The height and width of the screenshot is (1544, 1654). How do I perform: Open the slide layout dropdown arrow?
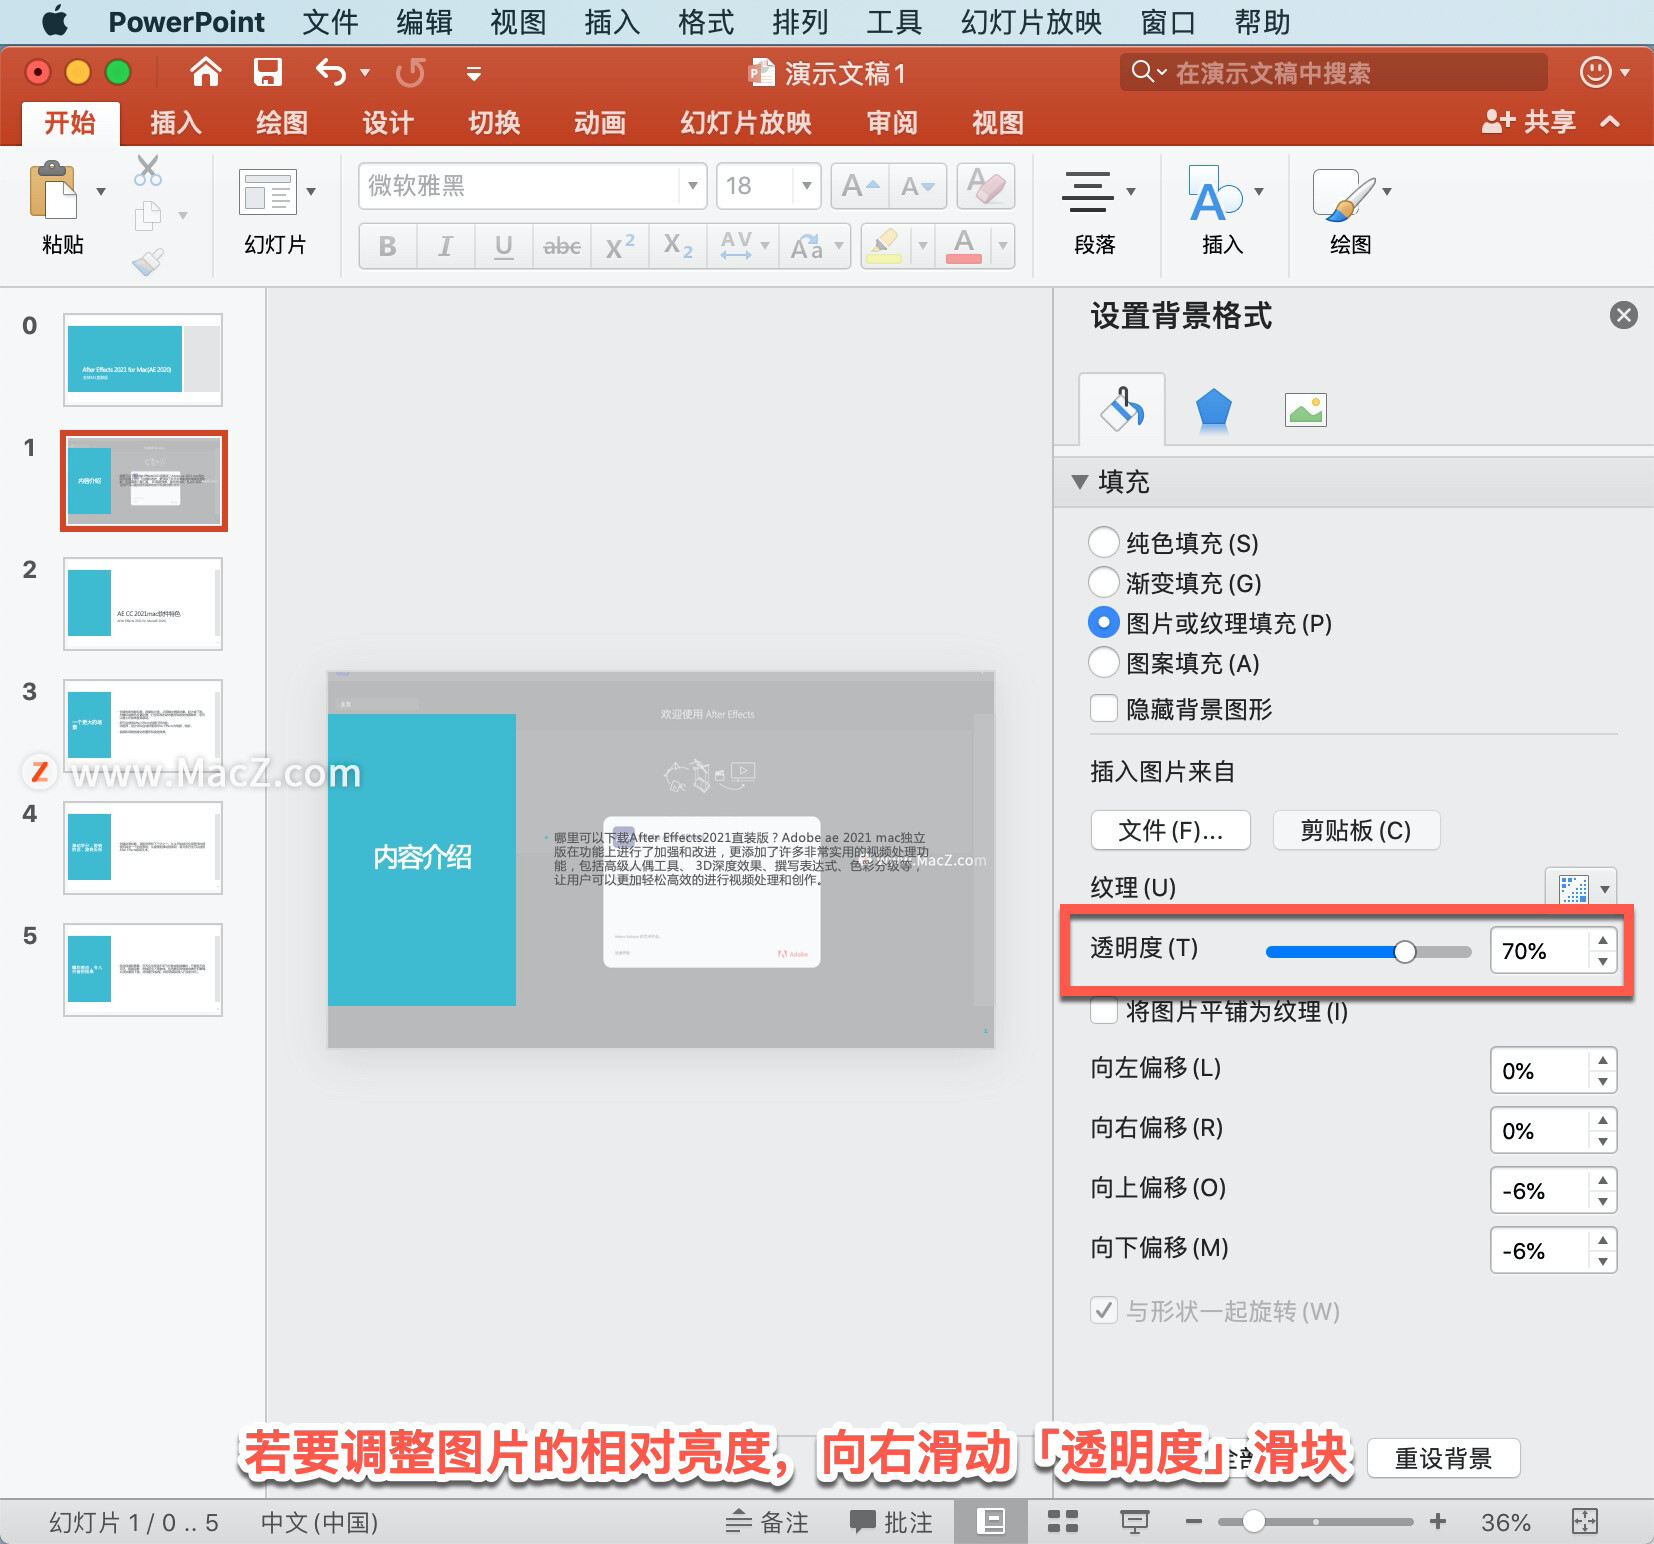click(311, 191)
